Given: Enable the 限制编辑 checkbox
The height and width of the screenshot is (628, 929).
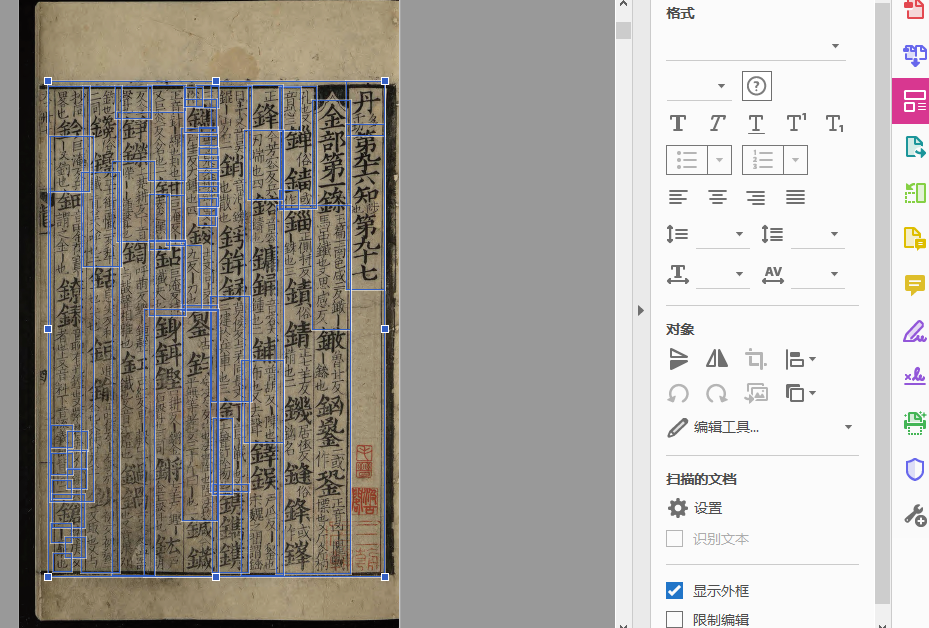Looking at the screenshot, I should pos(675,619).
